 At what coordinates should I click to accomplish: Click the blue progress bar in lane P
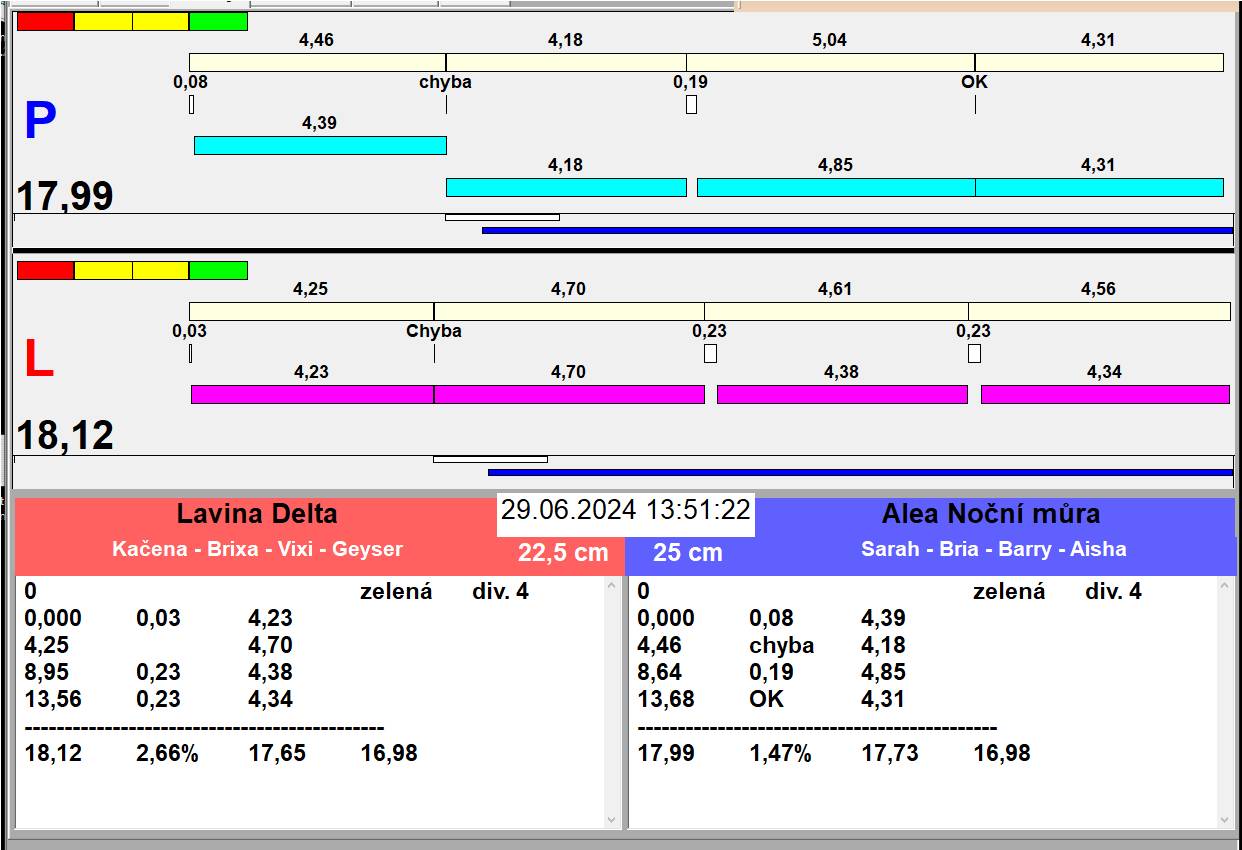857,230
